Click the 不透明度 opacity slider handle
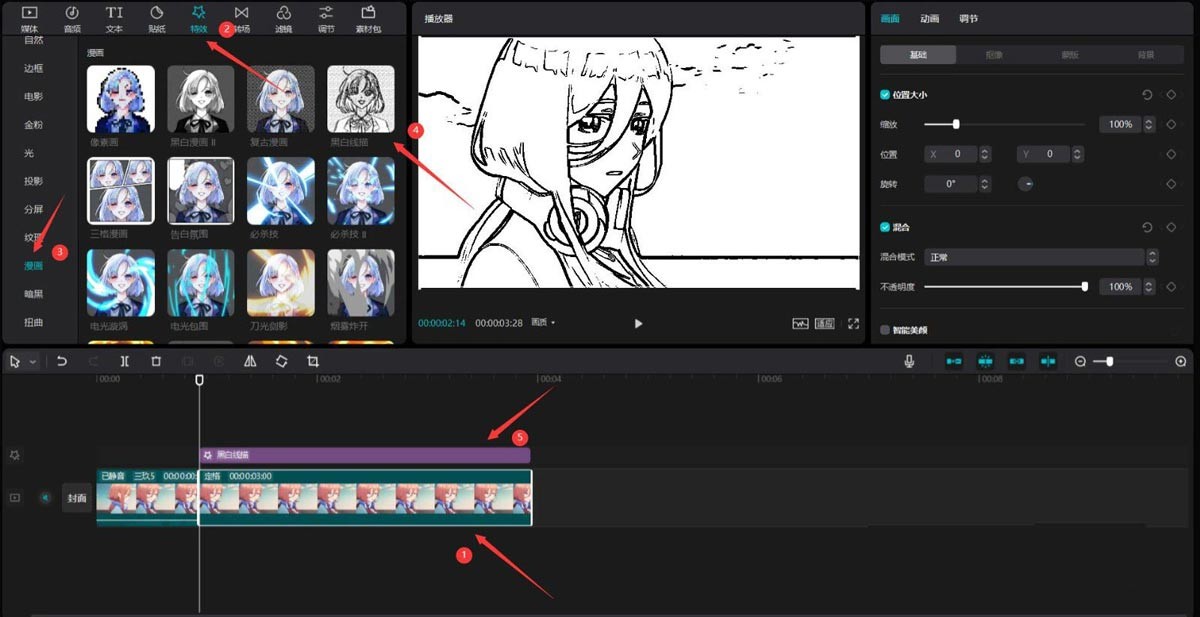 tap(1085, 287)
